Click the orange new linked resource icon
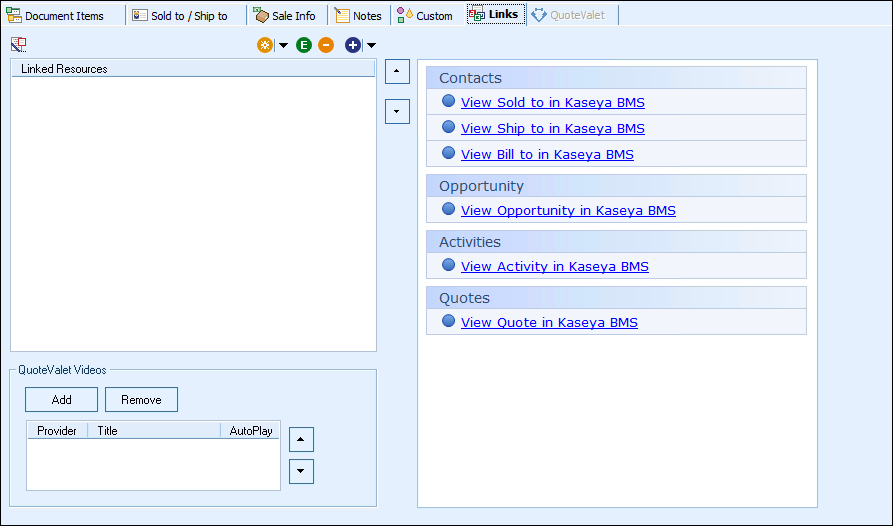The image size is (893, 526). [x=265, y=45]
